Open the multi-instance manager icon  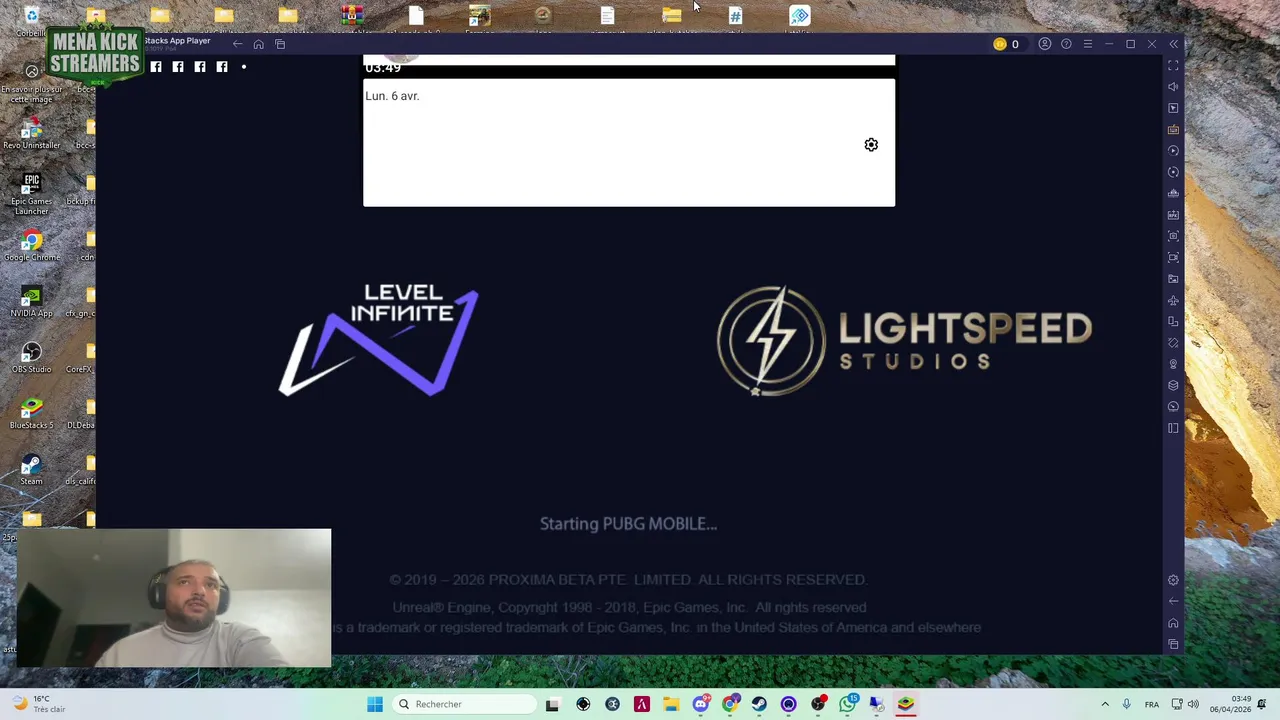[1173, 321]
